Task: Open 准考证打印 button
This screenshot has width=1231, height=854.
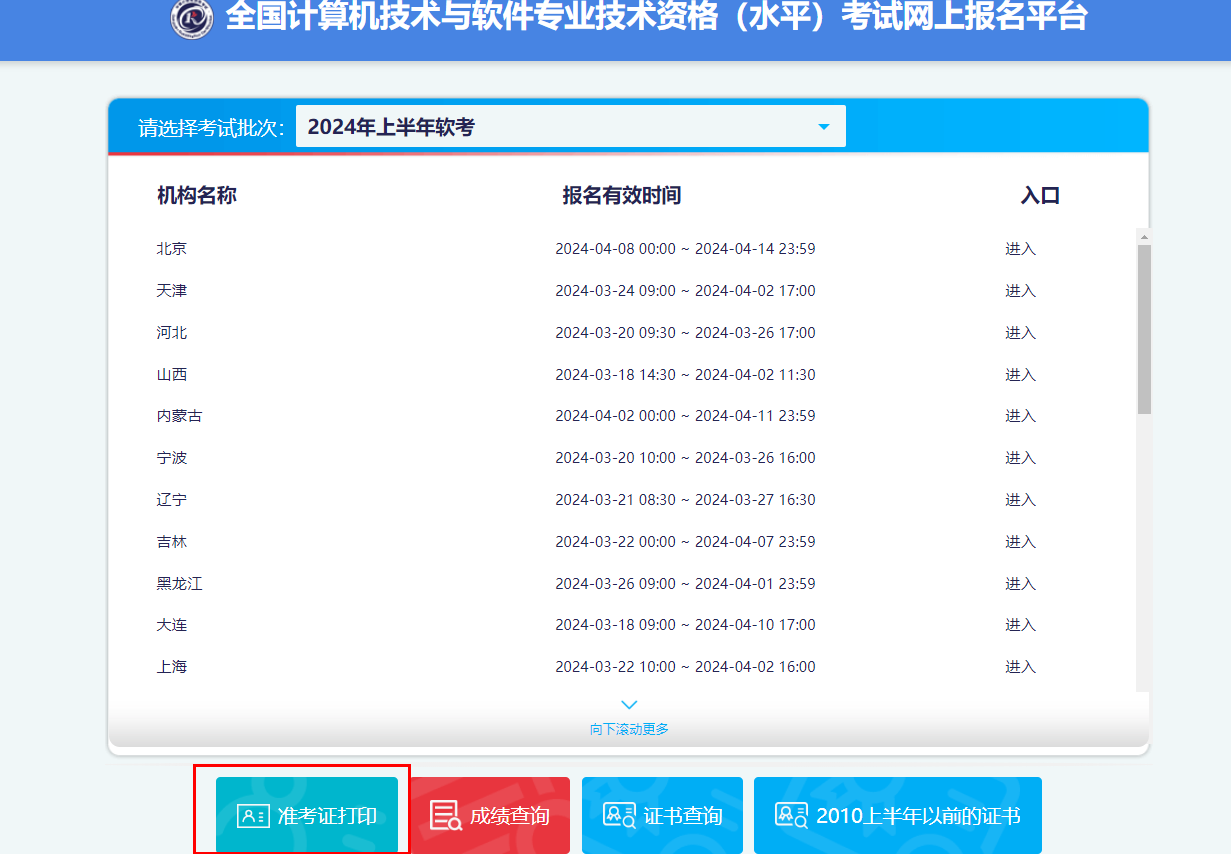Action: point(307,815)
